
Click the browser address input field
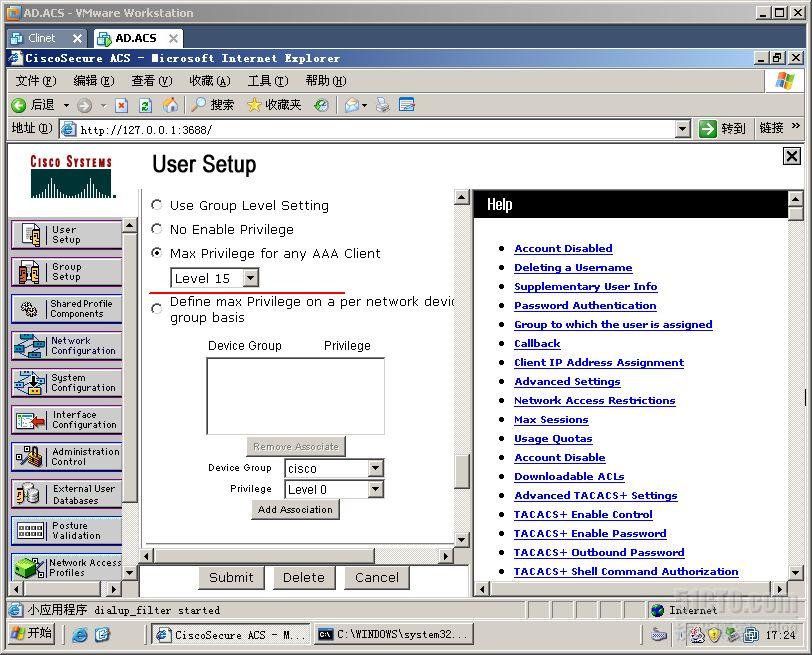point(377,129)
